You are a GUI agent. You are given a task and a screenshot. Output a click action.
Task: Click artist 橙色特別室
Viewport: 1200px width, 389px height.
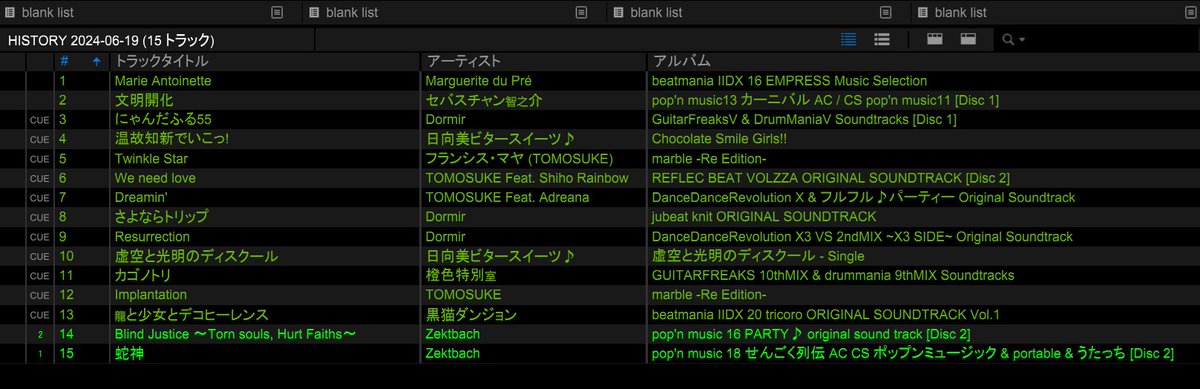[461, 276]
